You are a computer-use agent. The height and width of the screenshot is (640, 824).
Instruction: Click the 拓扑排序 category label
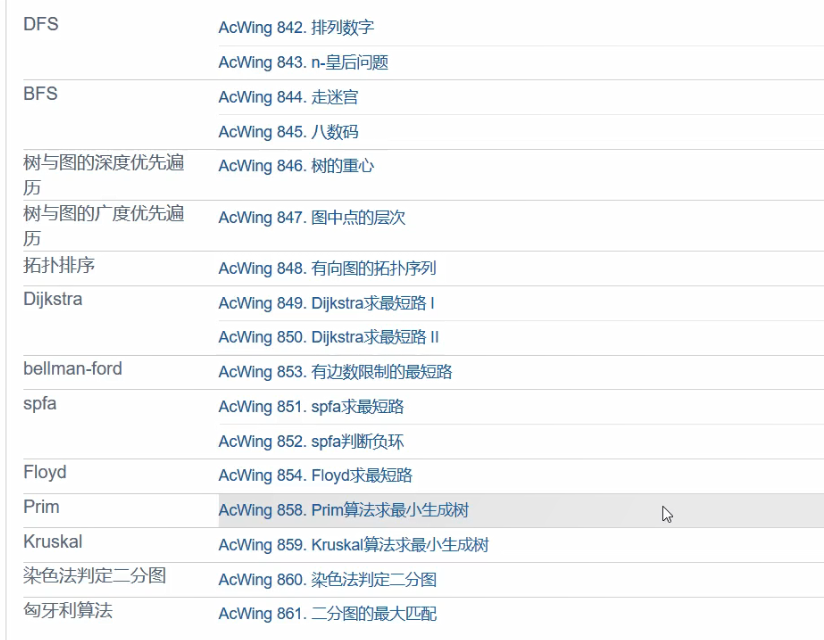point(59,265)
